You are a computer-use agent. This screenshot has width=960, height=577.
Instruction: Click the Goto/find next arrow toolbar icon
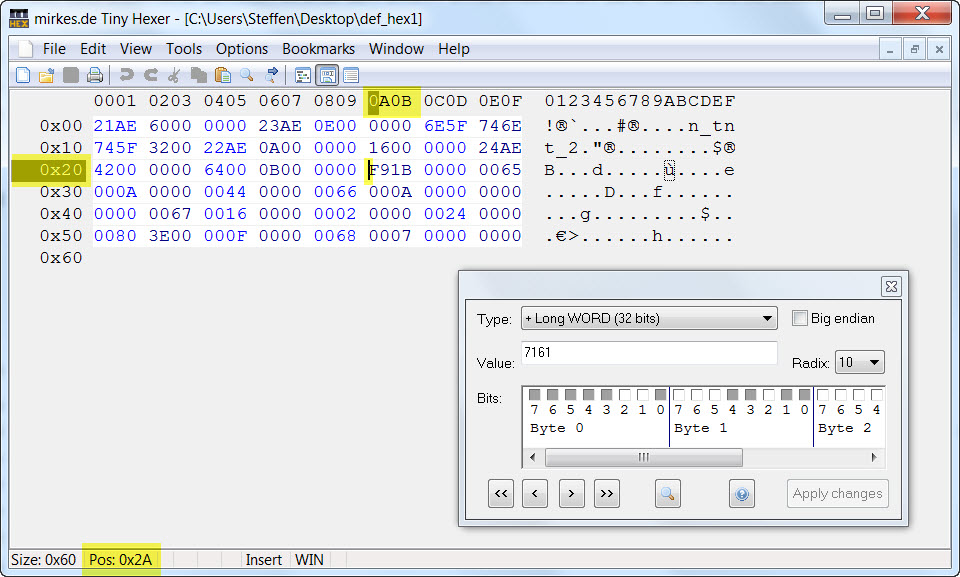(x=270, y=75)
